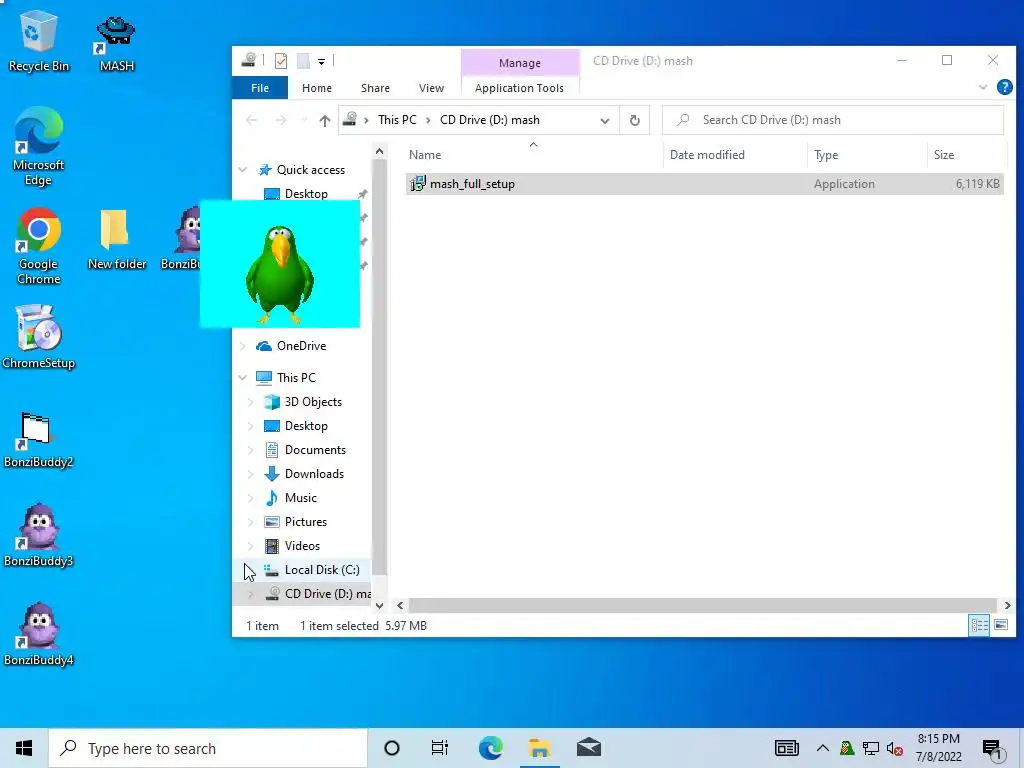Select OneDrive in navigation pane
This screenshot has width=1024, height=768.
click(301, 346)
